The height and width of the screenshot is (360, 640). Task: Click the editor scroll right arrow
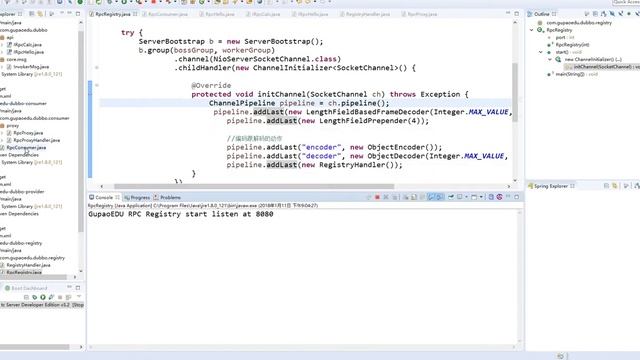pos(509,186)
